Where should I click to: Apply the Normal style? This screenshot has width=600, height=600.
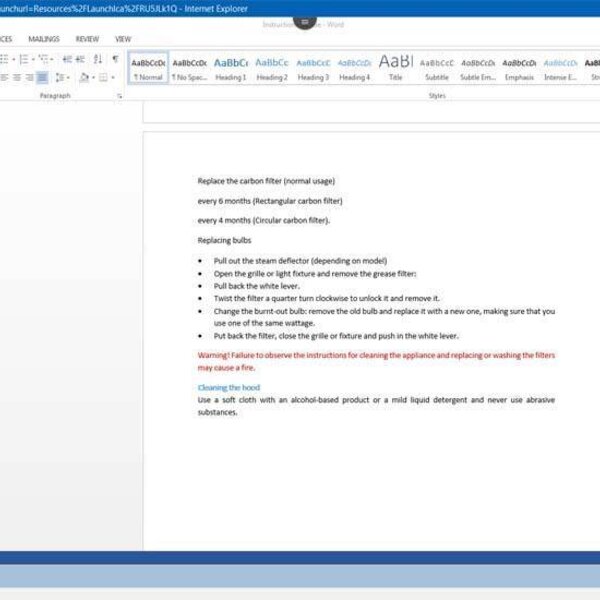pos(148,68)
